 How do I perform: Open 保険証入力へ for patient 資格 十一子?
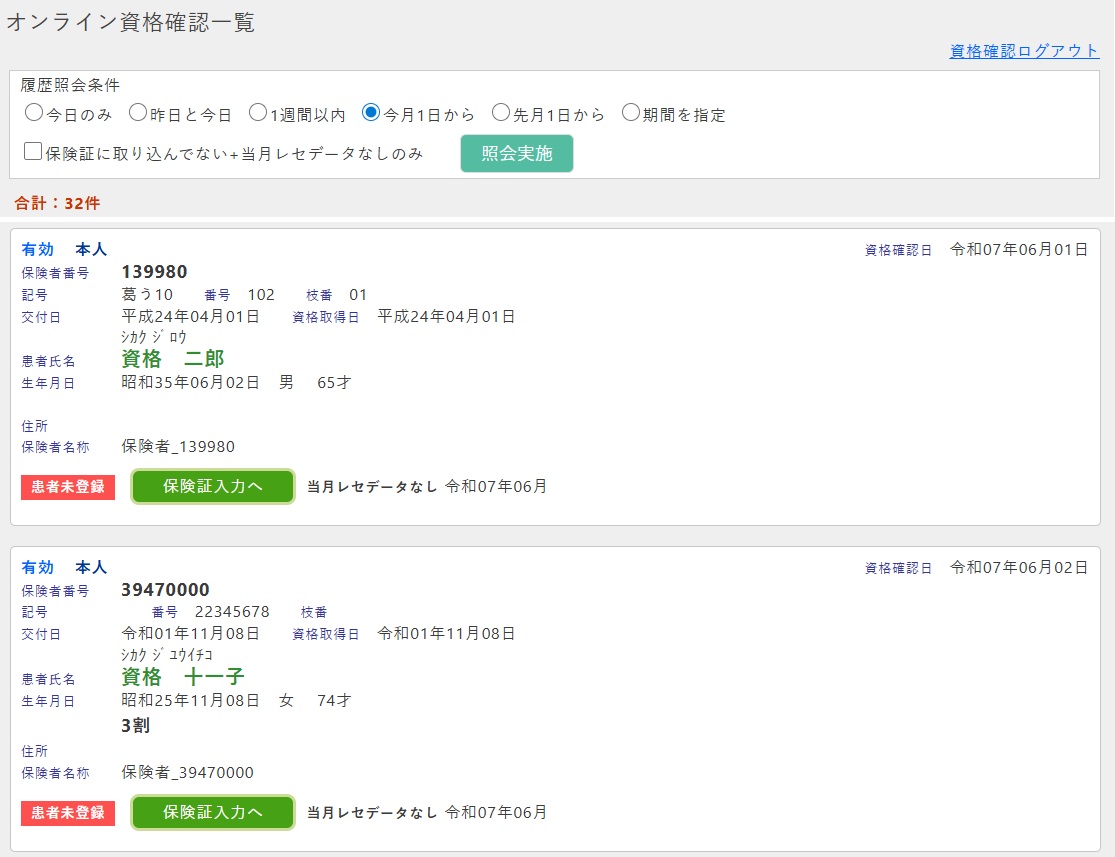pyautogui.click(x=213, y=812)
